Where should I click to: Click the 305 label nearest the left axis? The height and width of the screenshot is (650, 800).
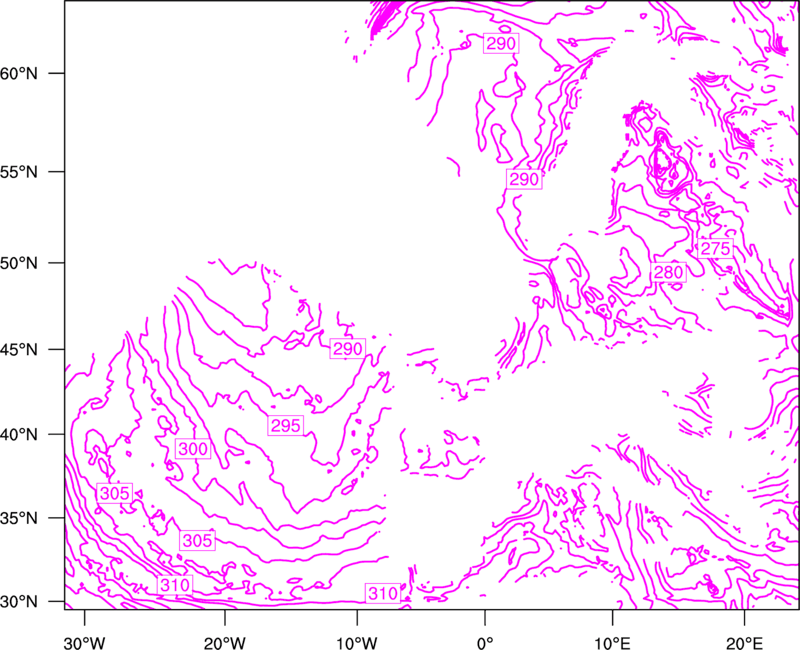(114, 493)
